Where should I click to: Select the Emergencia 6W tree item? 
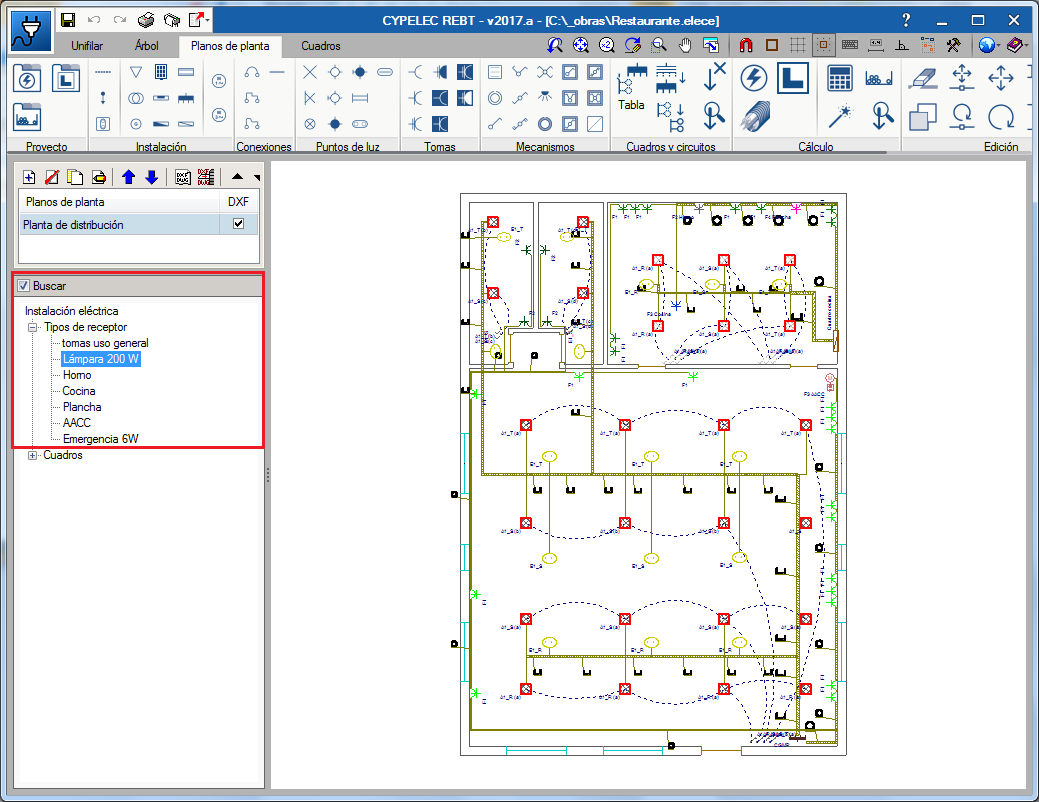click(101, 439)
